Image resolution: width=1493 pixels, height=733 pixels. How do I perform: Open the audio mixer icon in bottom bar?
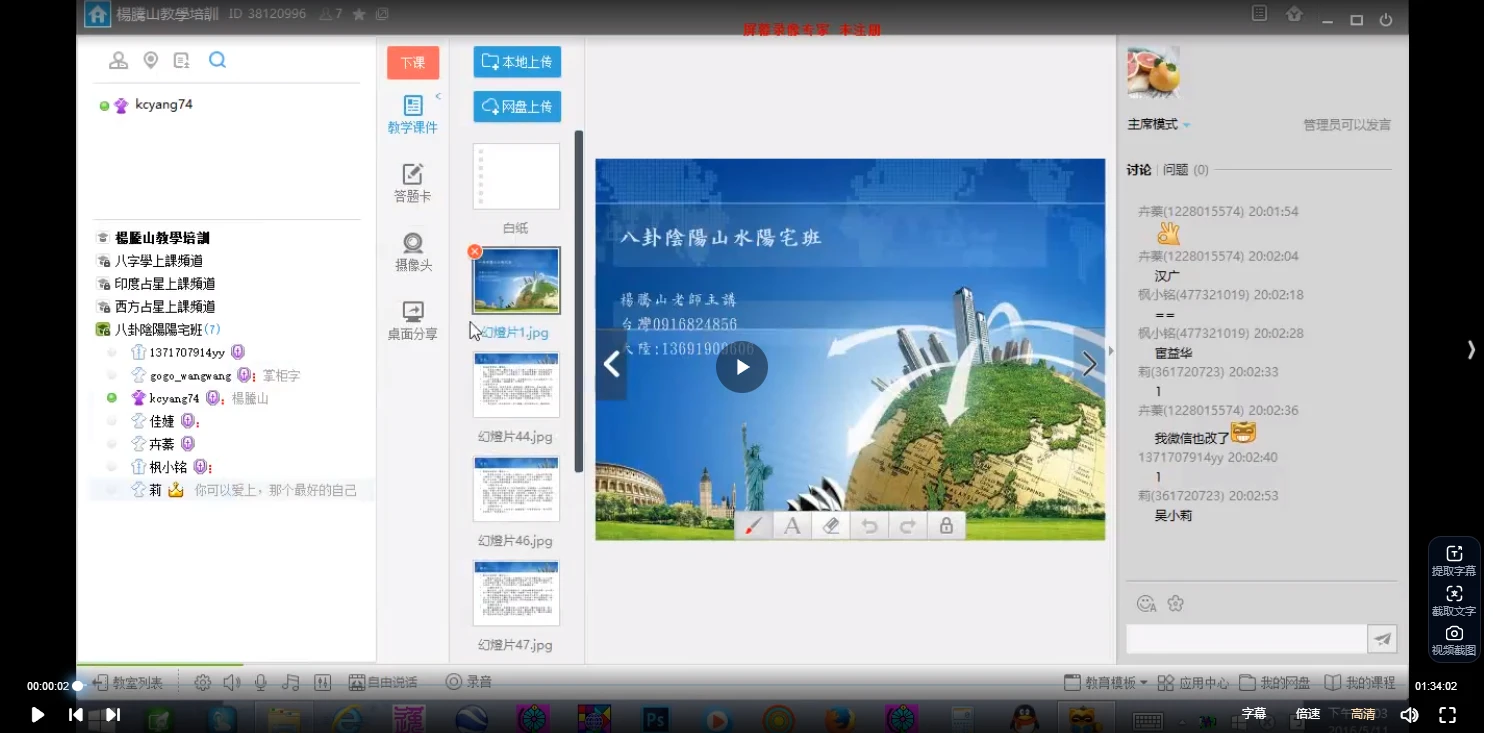[x=322, y=682]
